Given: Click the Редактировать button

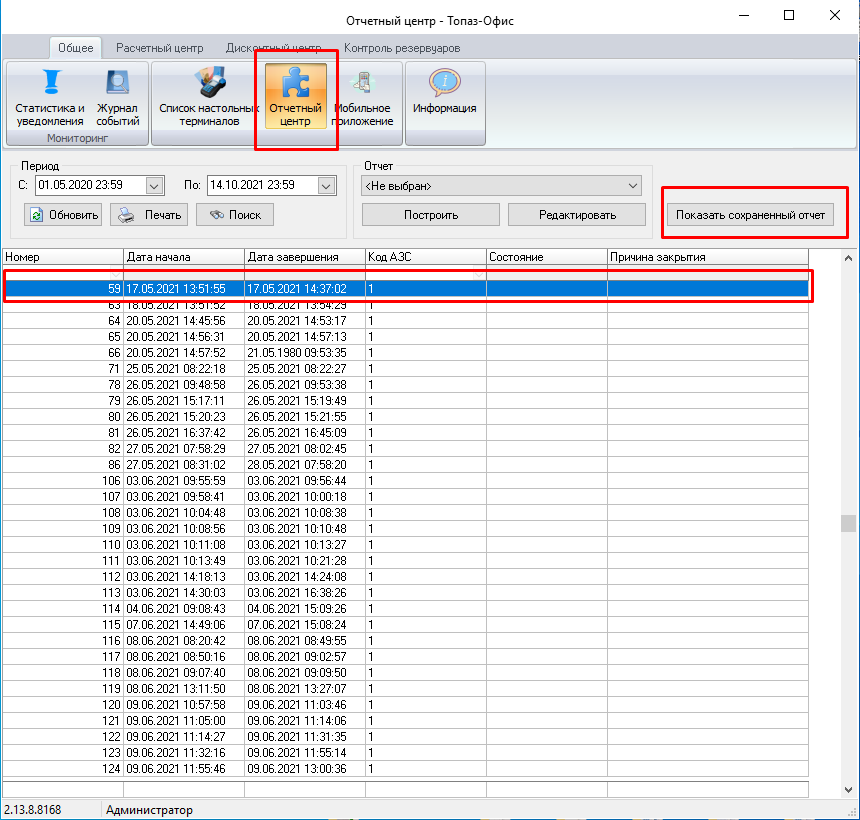Looking at the screenshot, I should [577, 214].
